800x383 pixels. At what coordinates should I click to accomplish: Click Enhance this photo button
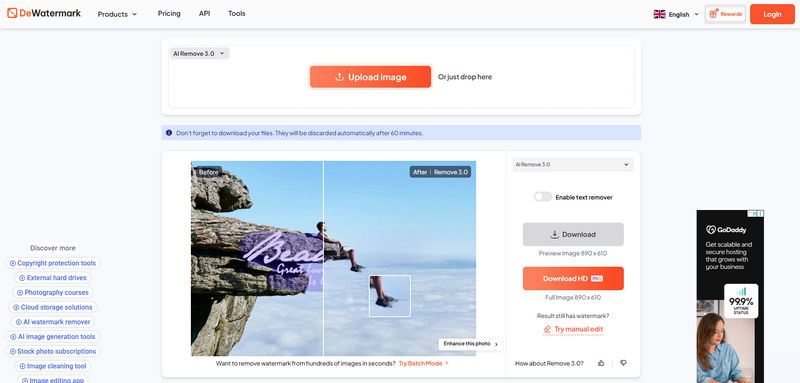(x=470, y=344)
